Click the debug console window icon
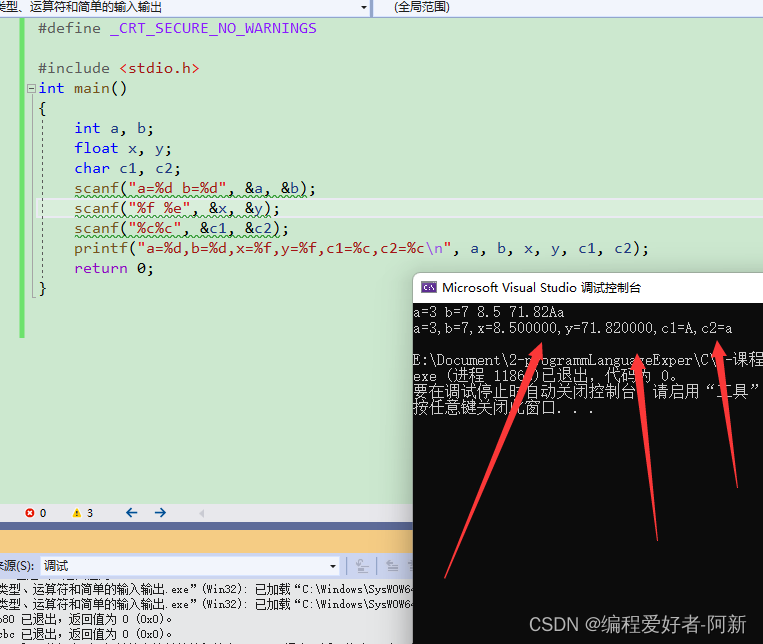Image resolution: width=763 pixels, height=644 pixels. [429, 287]
